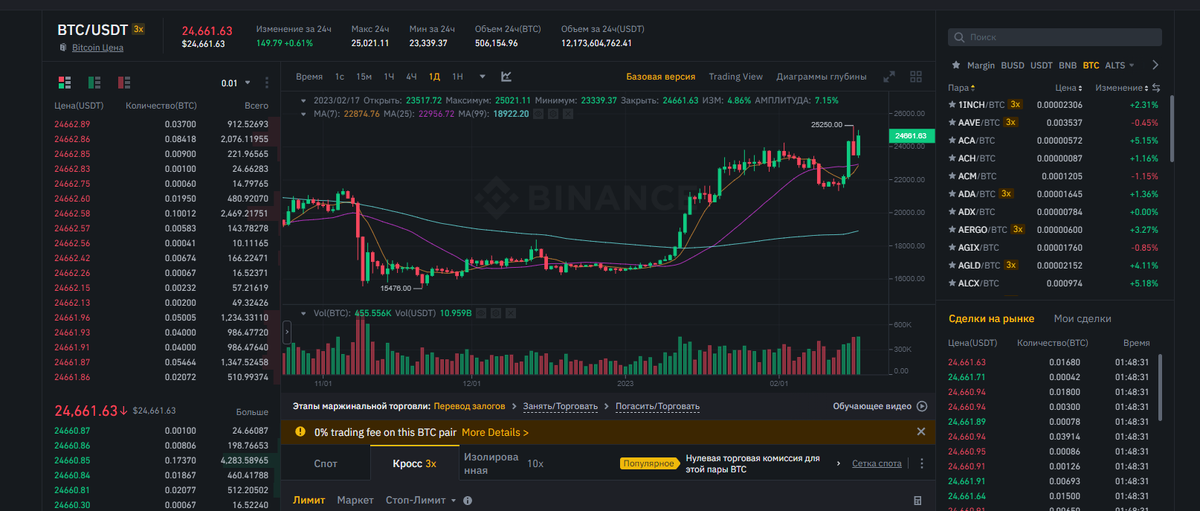Open Перевод залогов link
Viewport: 1200px width, 511px height.
pos(471,406)
